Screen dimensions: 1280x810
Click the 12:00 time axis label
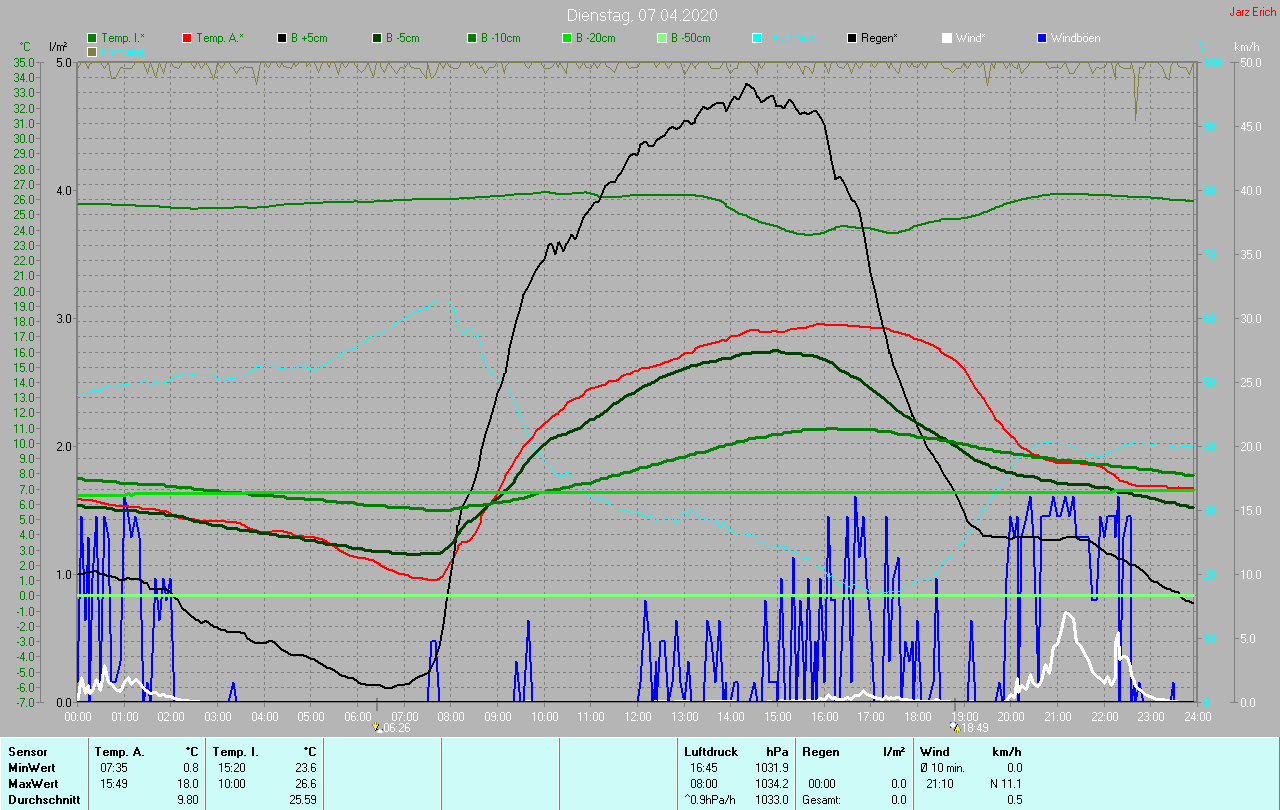pos(637,716)
